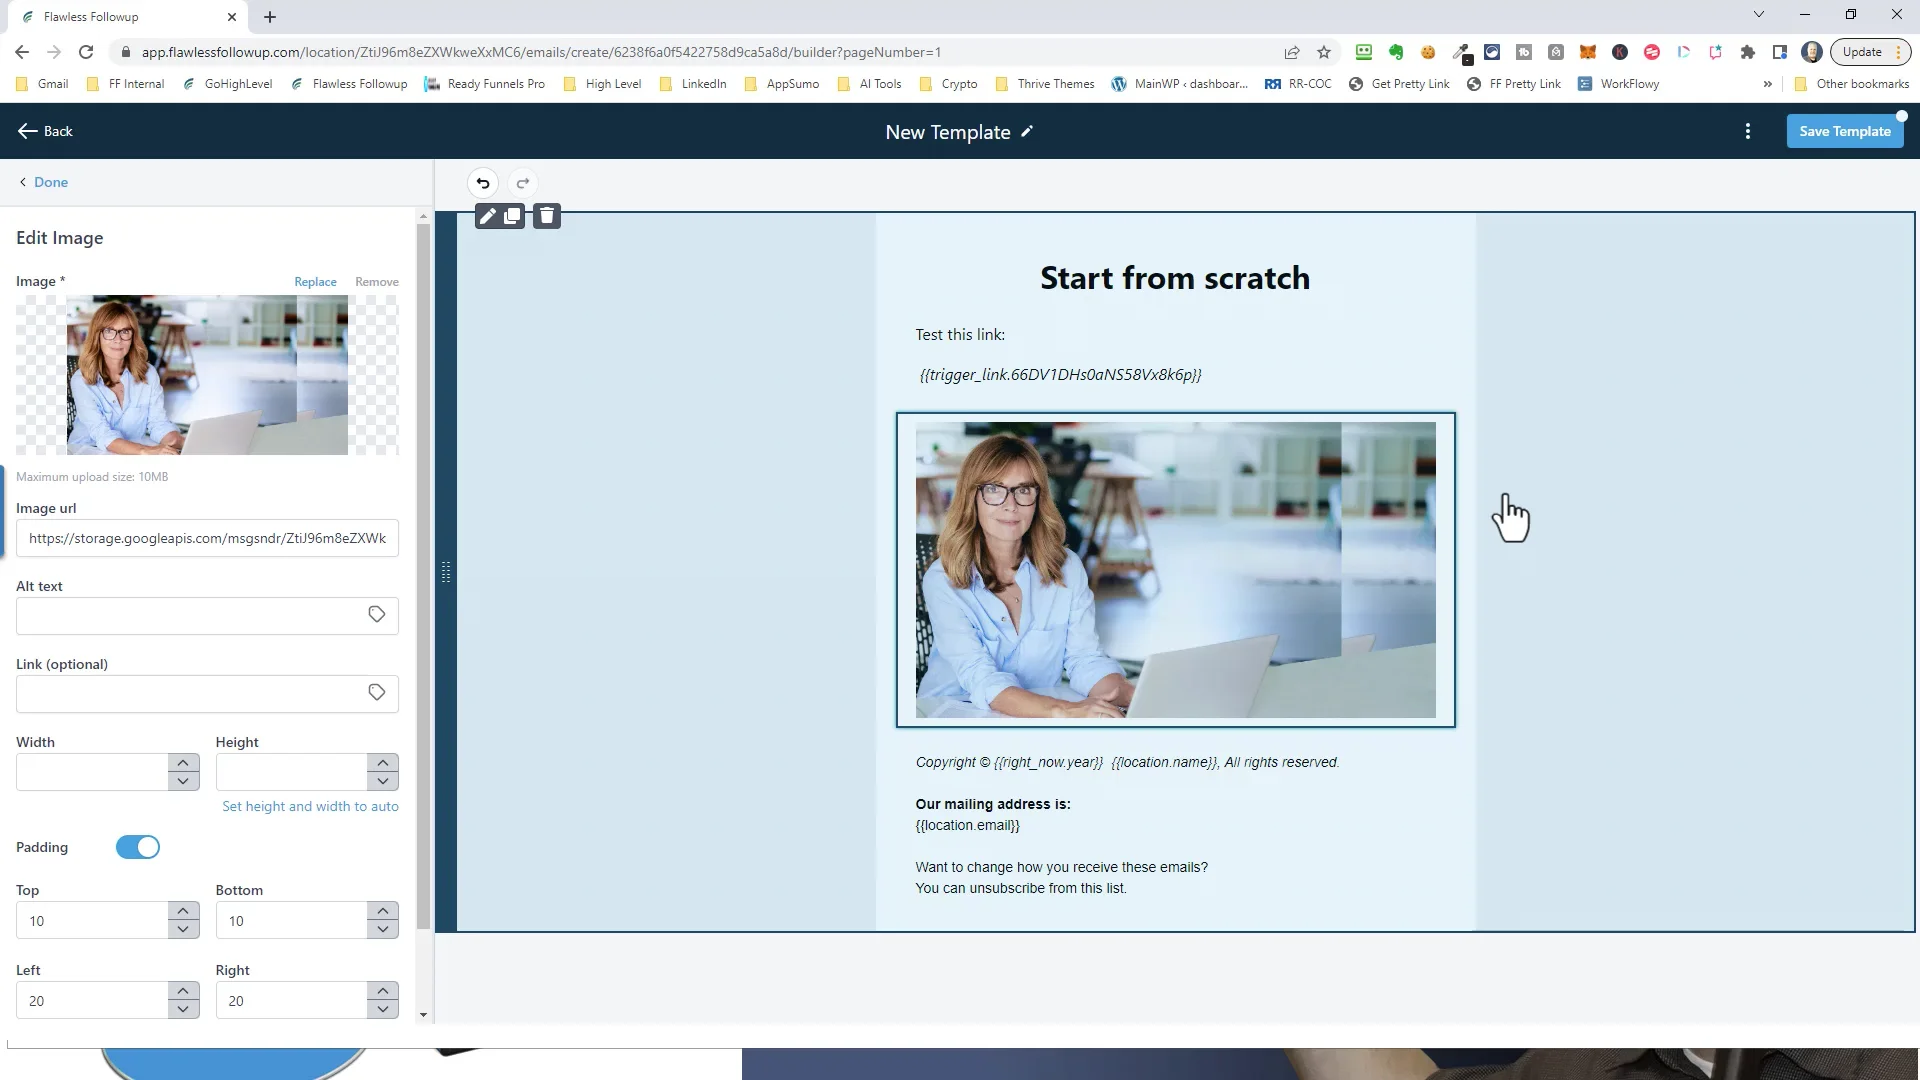
Task: Click the Alt text input field
Action: 207,615
